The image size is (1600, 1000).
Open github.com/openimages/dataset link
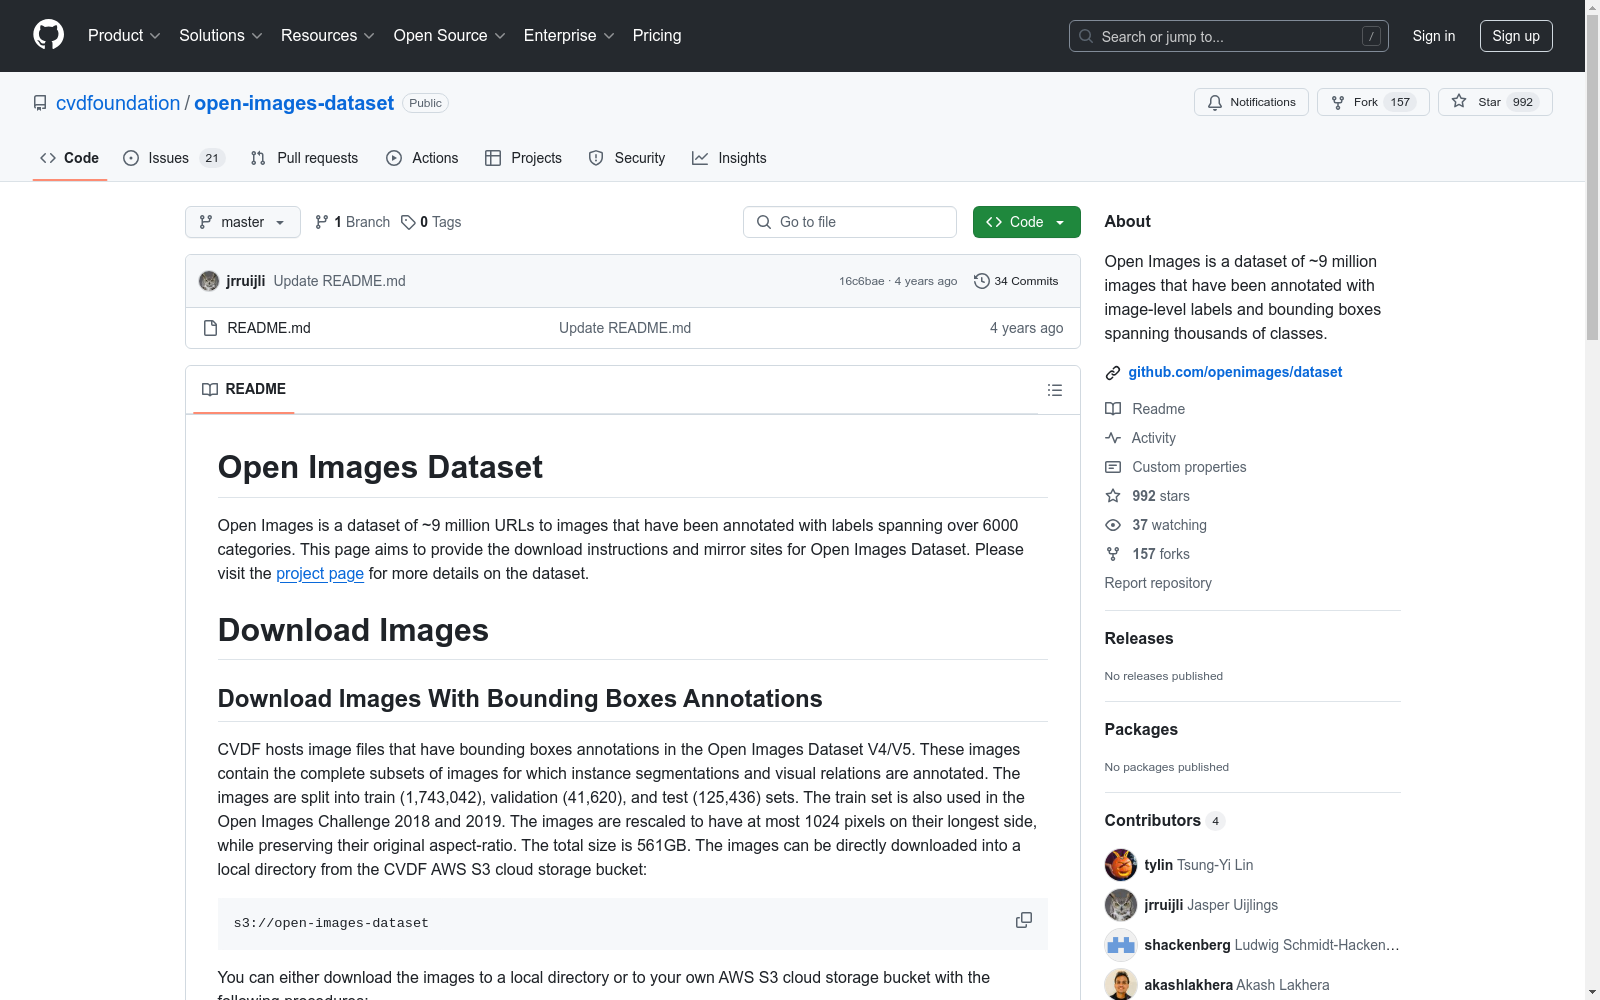pyautogui.click(x=1235, y=372)
